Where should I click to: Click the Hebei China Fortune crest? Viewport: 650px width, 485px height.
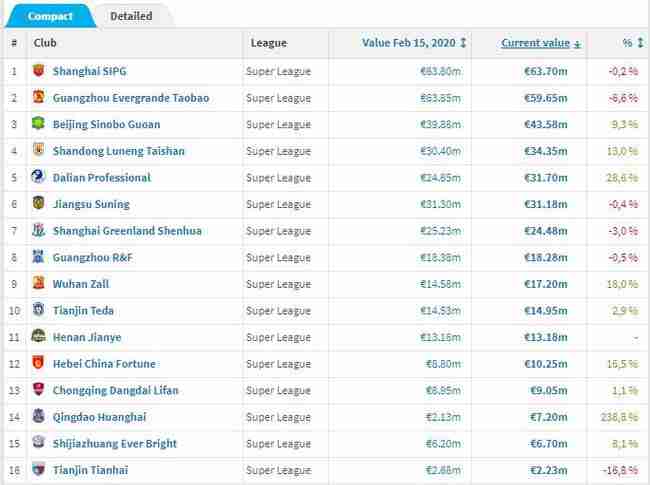(x=38, y=363)
